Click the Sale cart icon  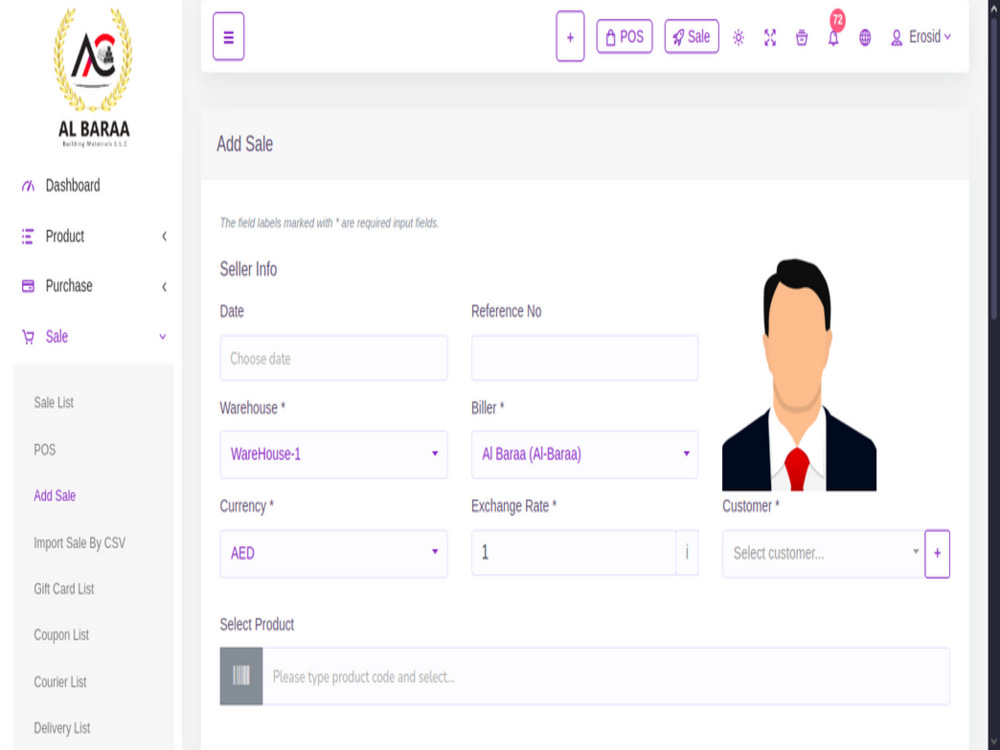[x=28, y=337]
